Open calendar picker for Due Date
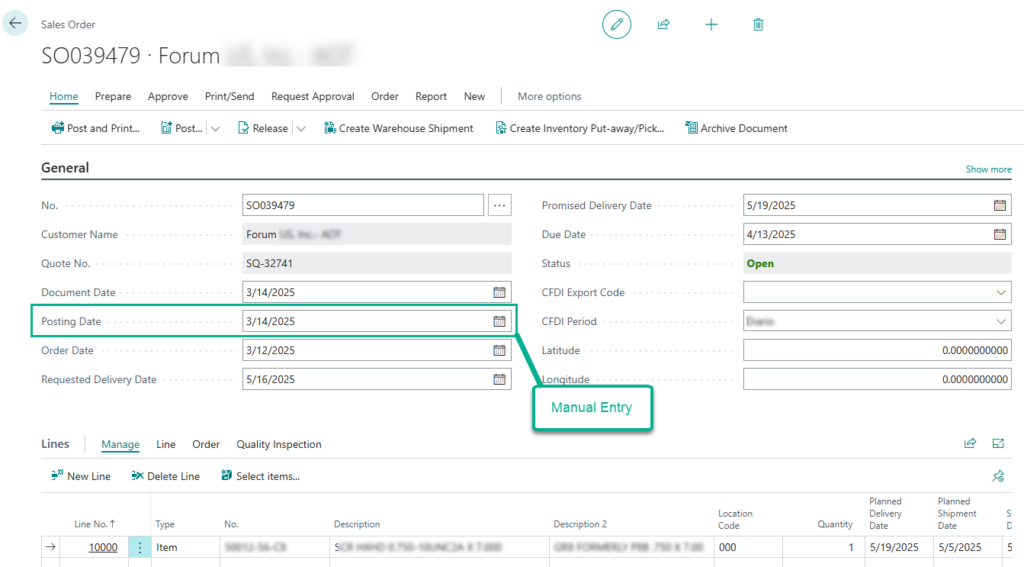The width and height of the screenshot is (1024, 567). click(1000, 235)
